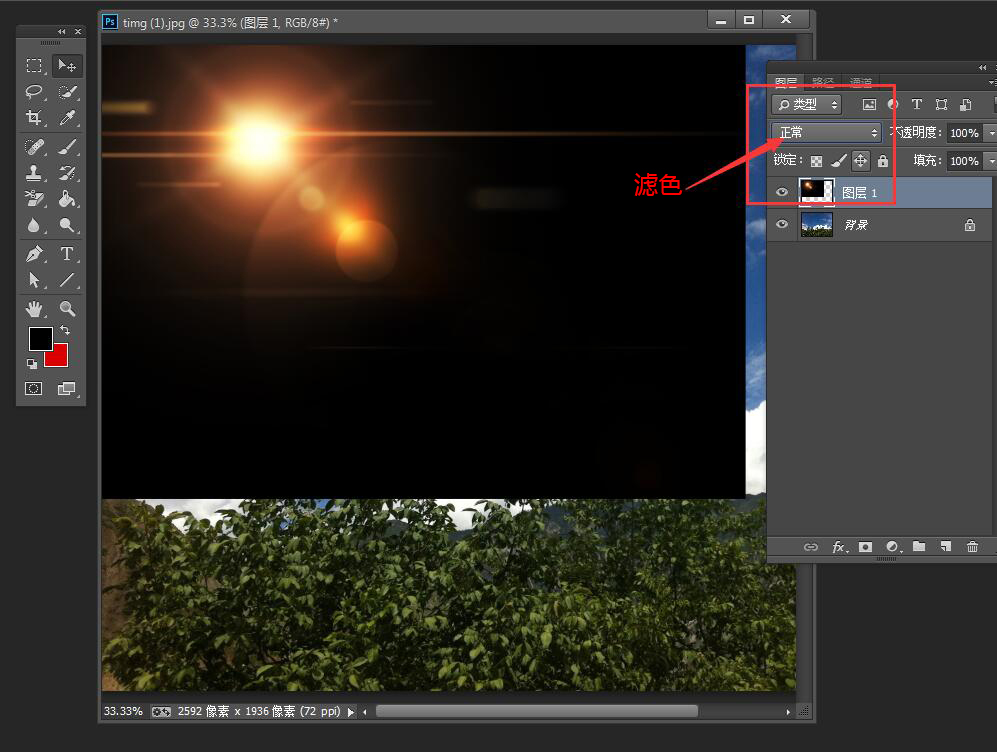Select the 背景 layer name
The width and height of the screenshot is (997, 752).
(x=856, y=224)
